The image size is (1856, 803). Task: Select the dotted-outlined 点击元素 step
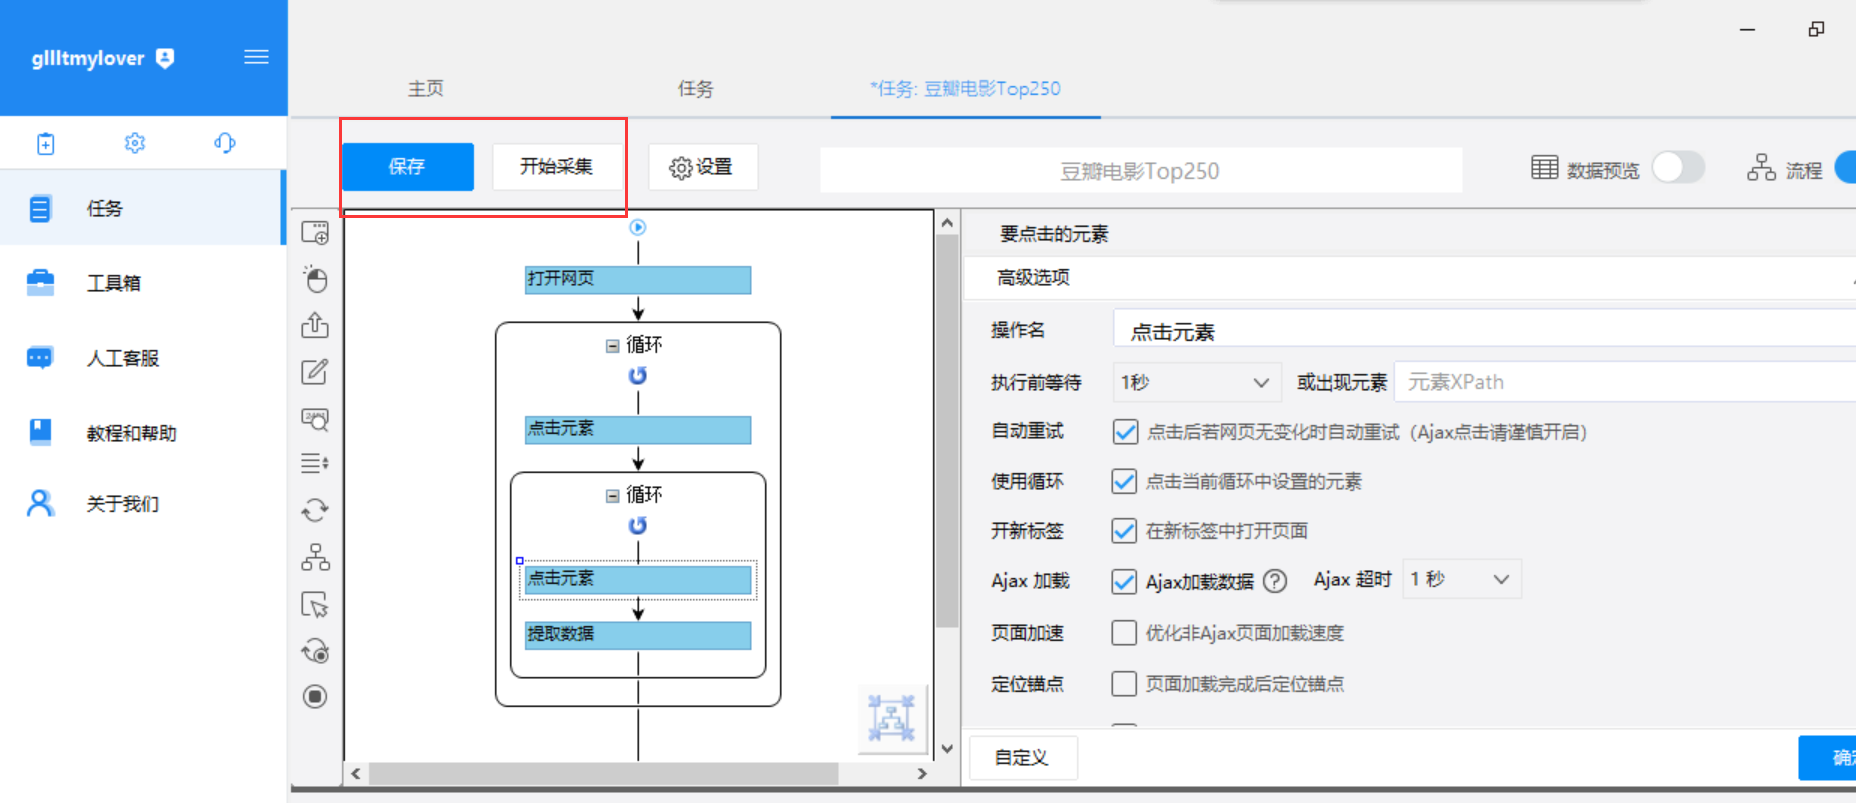[x=638, y=579]
